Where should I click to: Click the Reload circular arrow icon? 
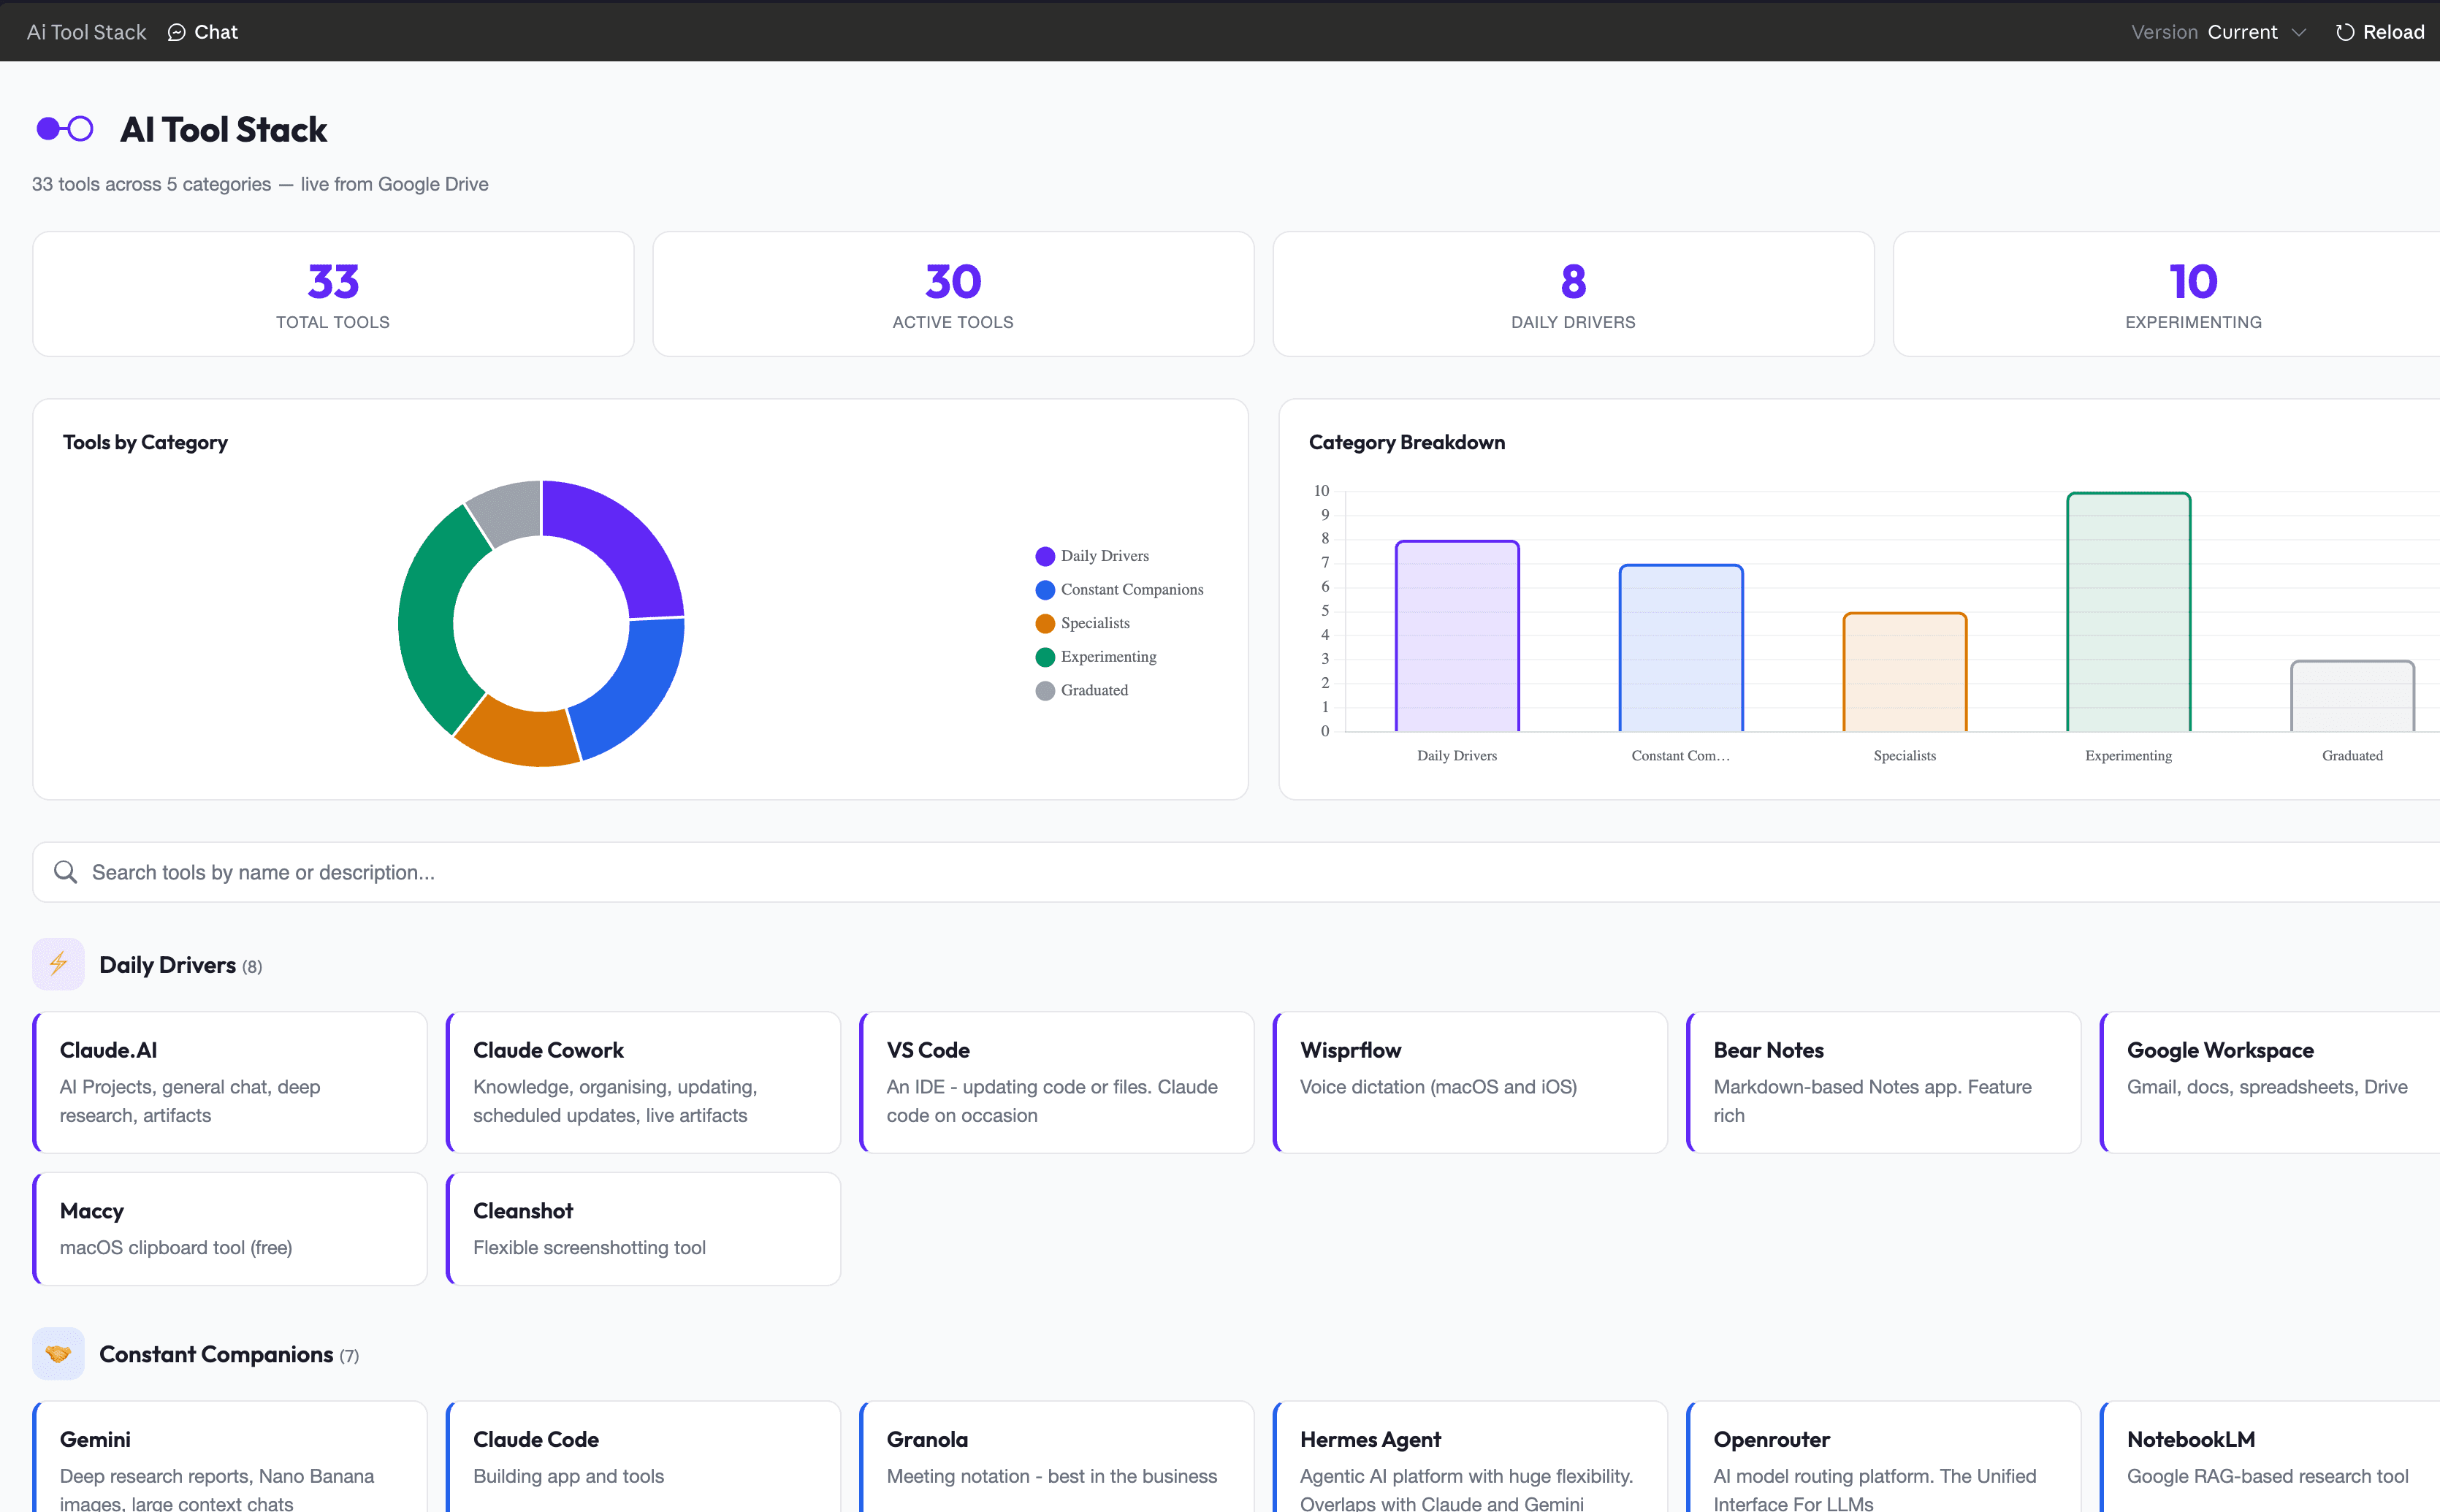(x=2344, y=32)
